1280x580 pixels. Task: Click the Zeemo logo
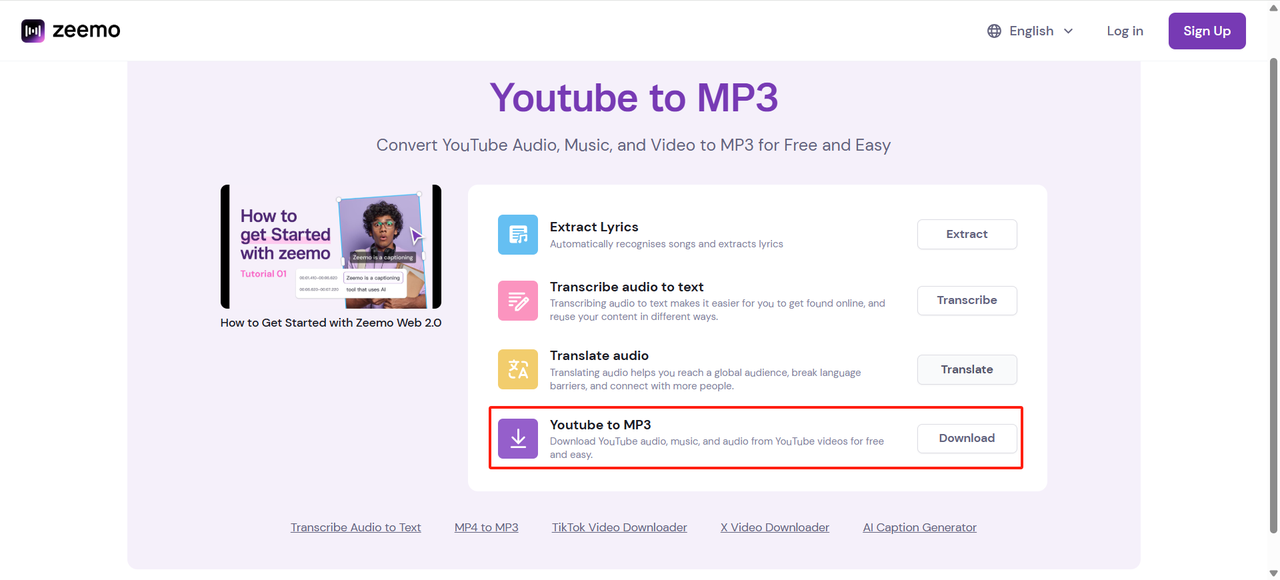tap(69, 30)
